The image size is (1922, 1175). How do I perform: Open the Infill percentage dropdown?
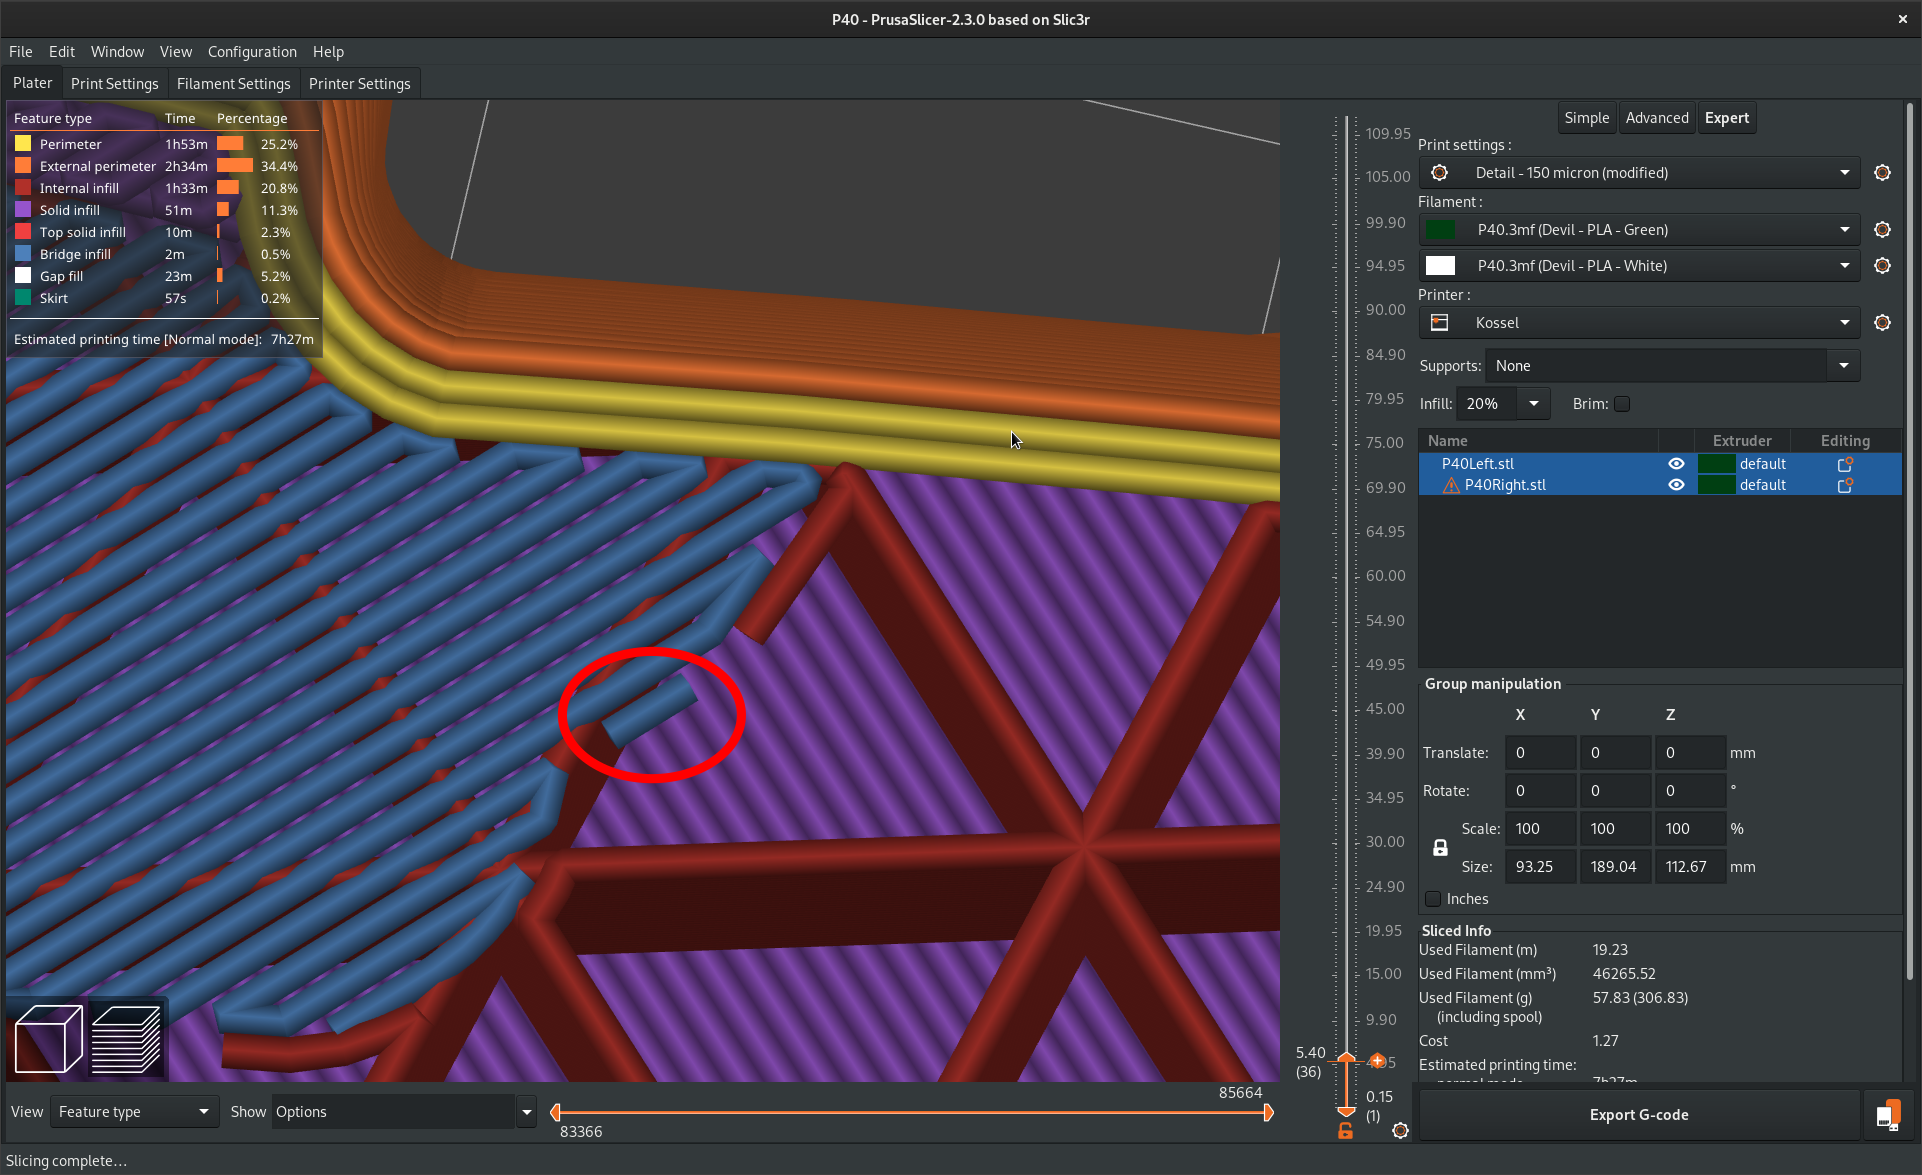(1533, 404)
